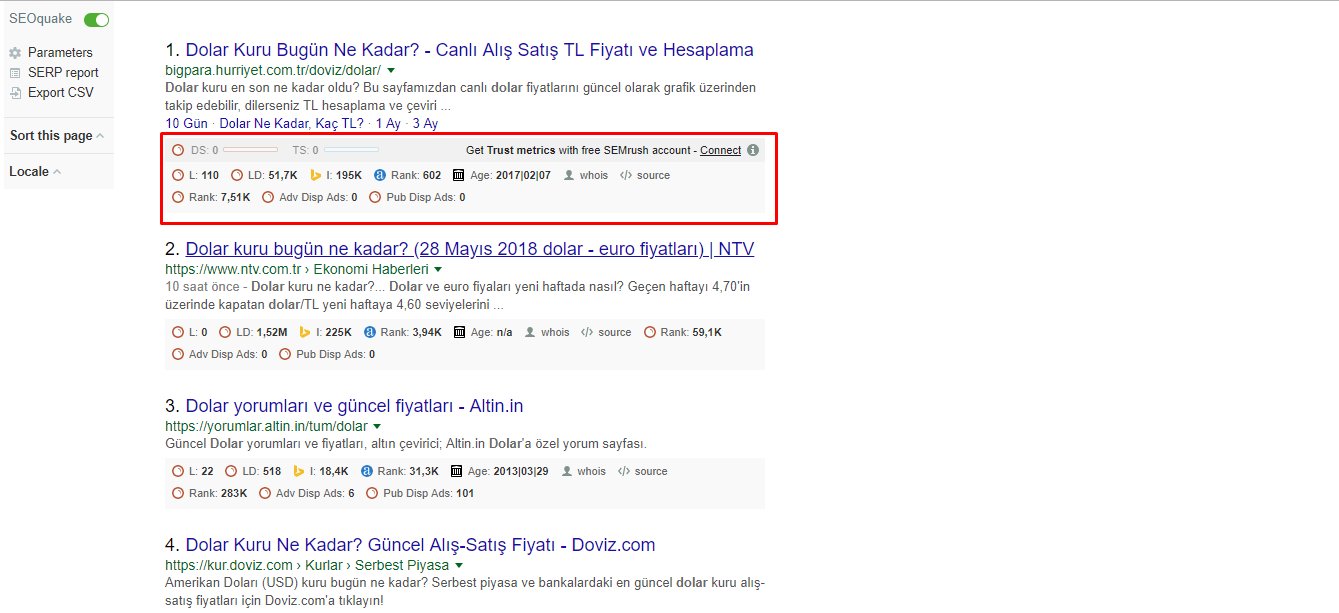Open Adv Disp Ads metric in NTV result
The image size is (1339, 613).
click(x=220, y=354)
